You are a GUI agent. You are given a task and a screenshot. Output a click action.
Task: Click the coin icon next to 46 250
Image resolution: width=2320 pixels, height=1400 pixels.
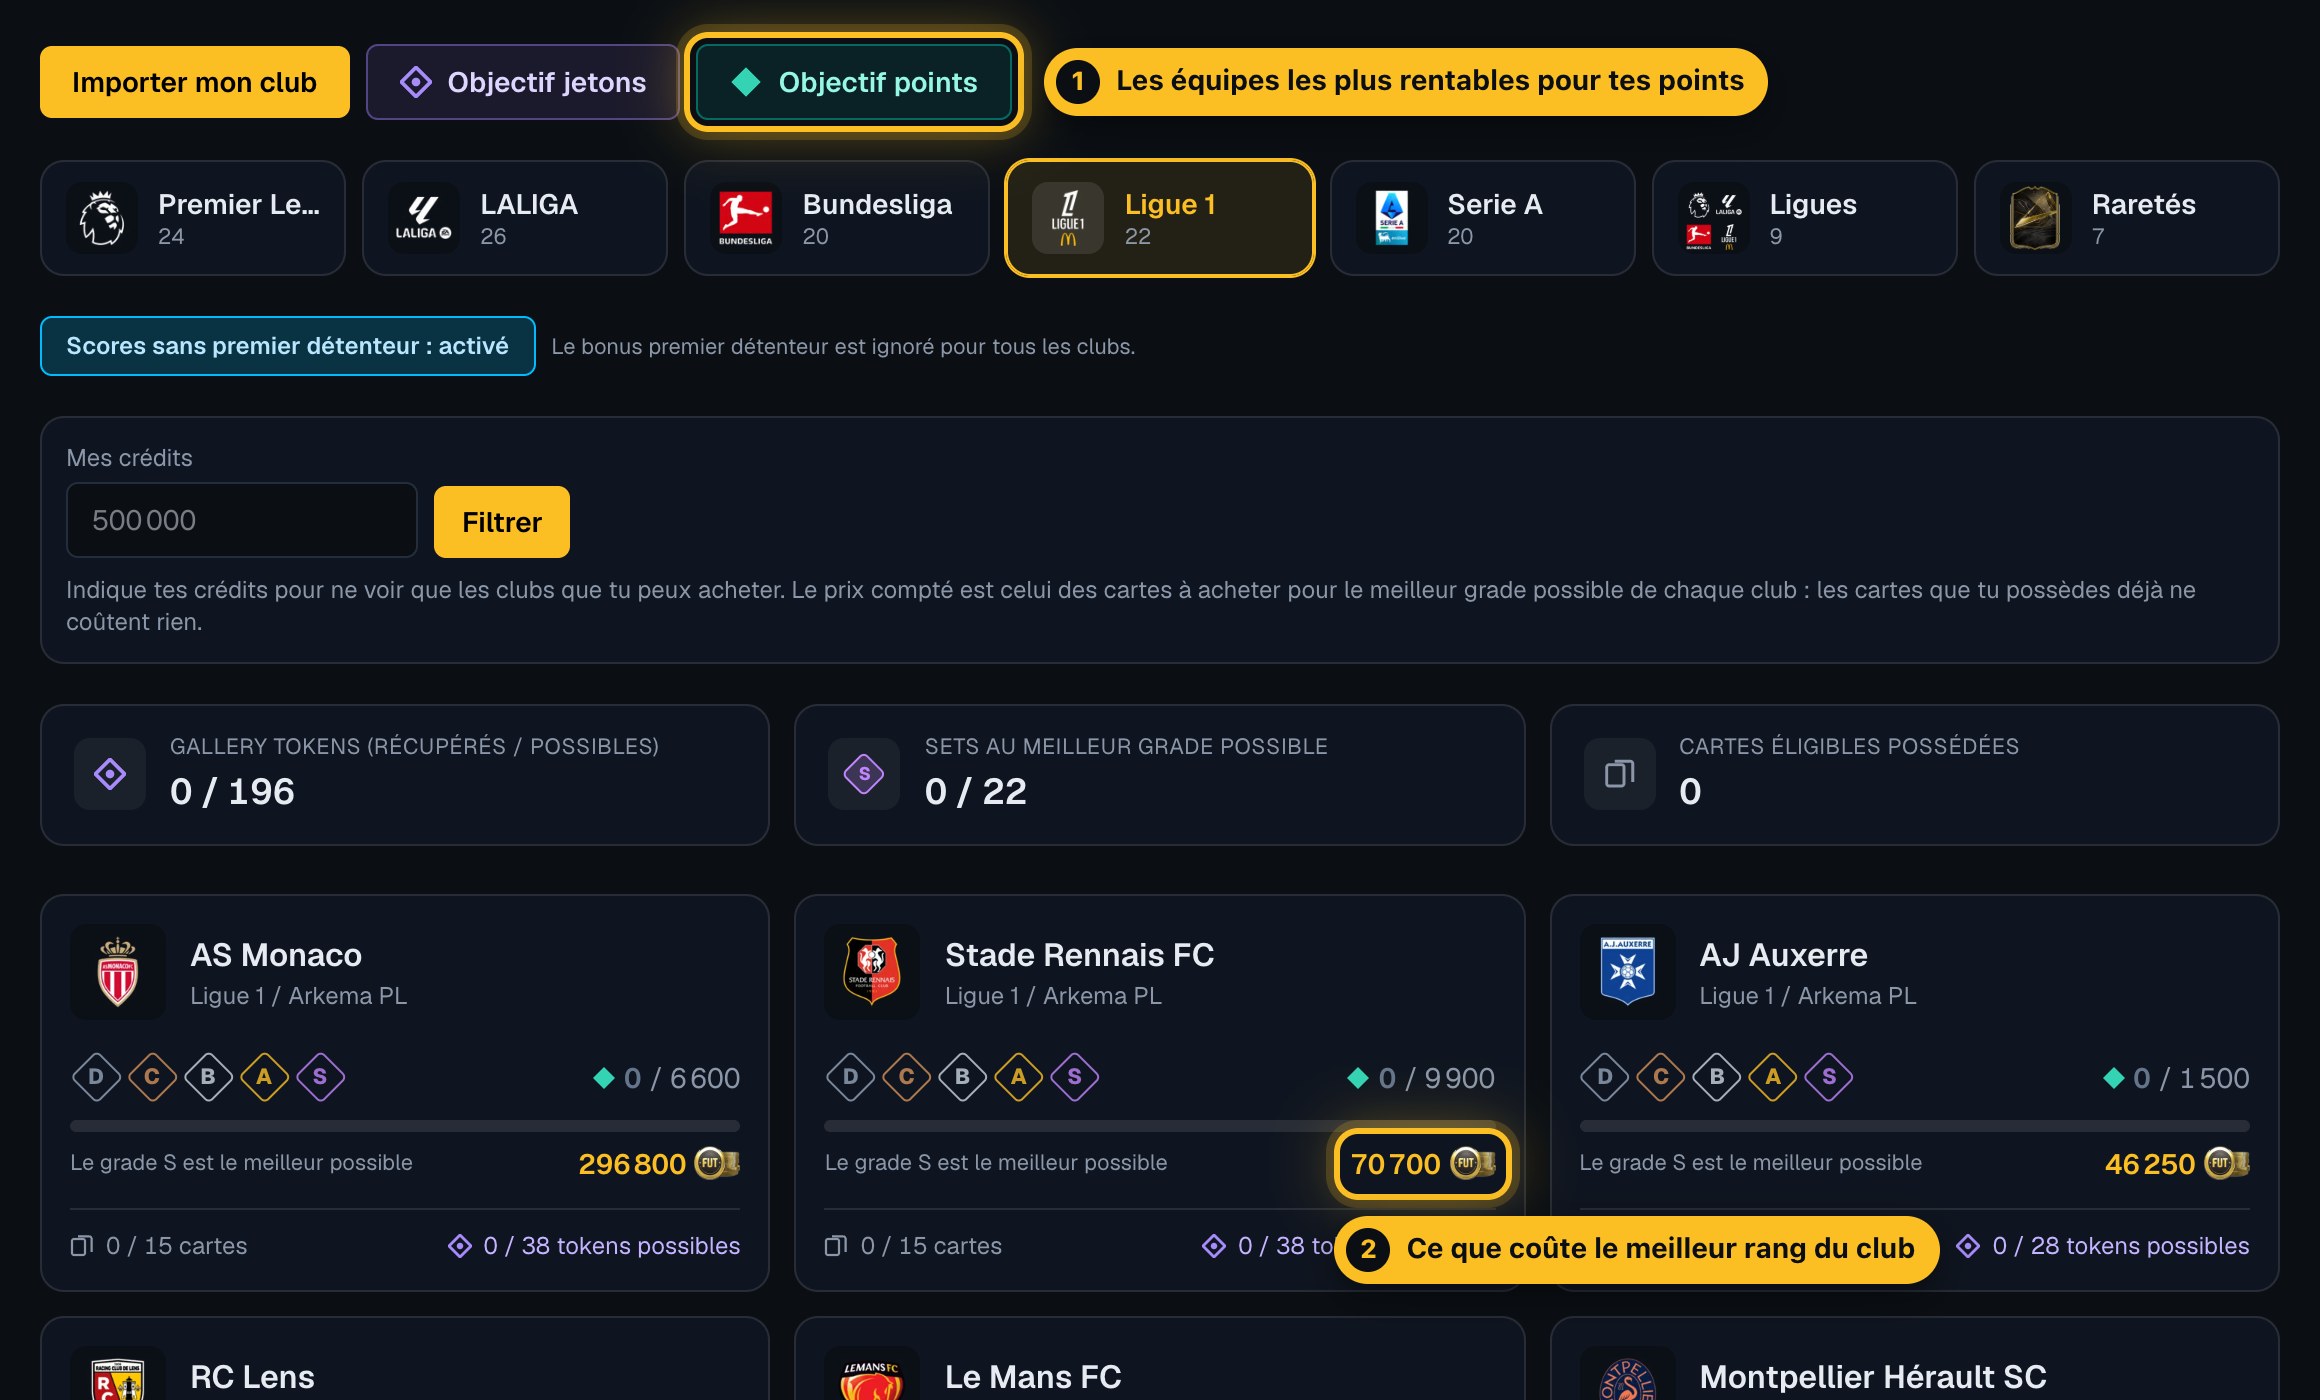tap(2226, 1163)
